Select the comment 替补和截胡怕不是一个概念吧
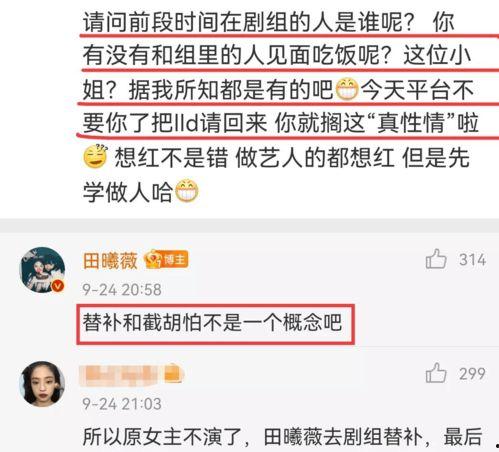499x452 pixels. (212, 323)
